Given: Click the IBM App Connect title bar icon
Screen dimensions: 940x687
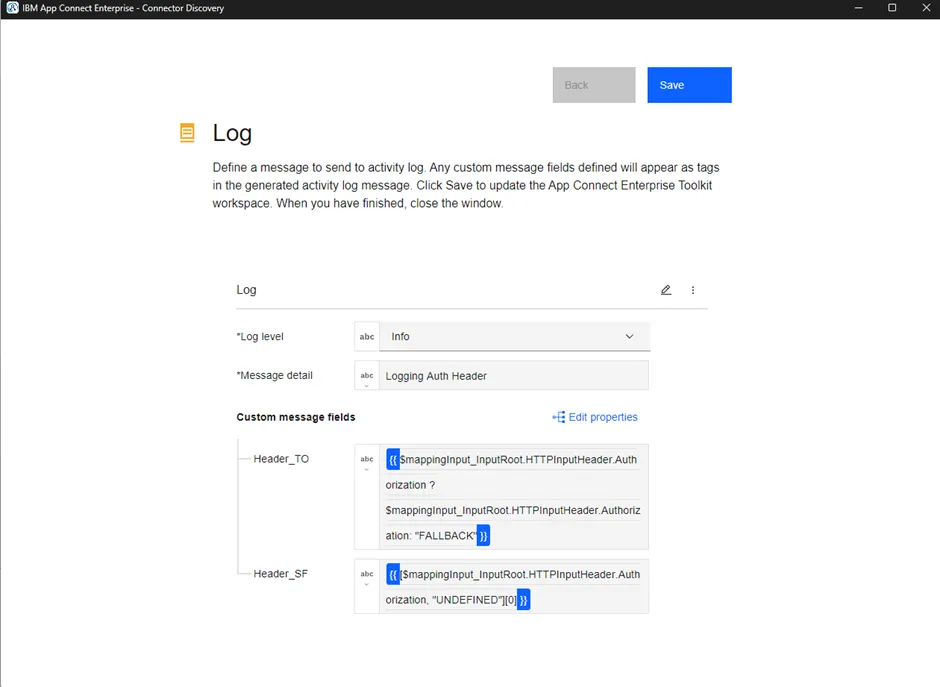Looking at the screenshot, I should coord(12,8).
